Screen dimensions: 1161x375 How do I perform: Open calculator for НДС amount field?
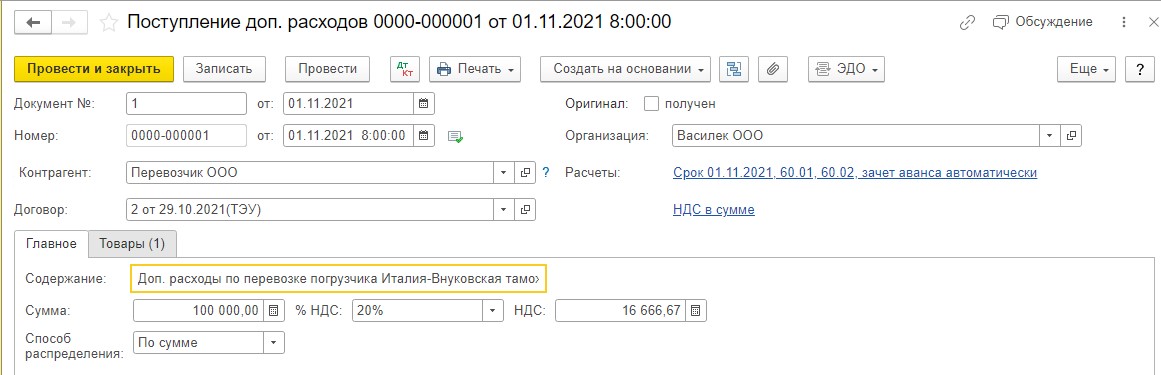click(x=696, y=311)
